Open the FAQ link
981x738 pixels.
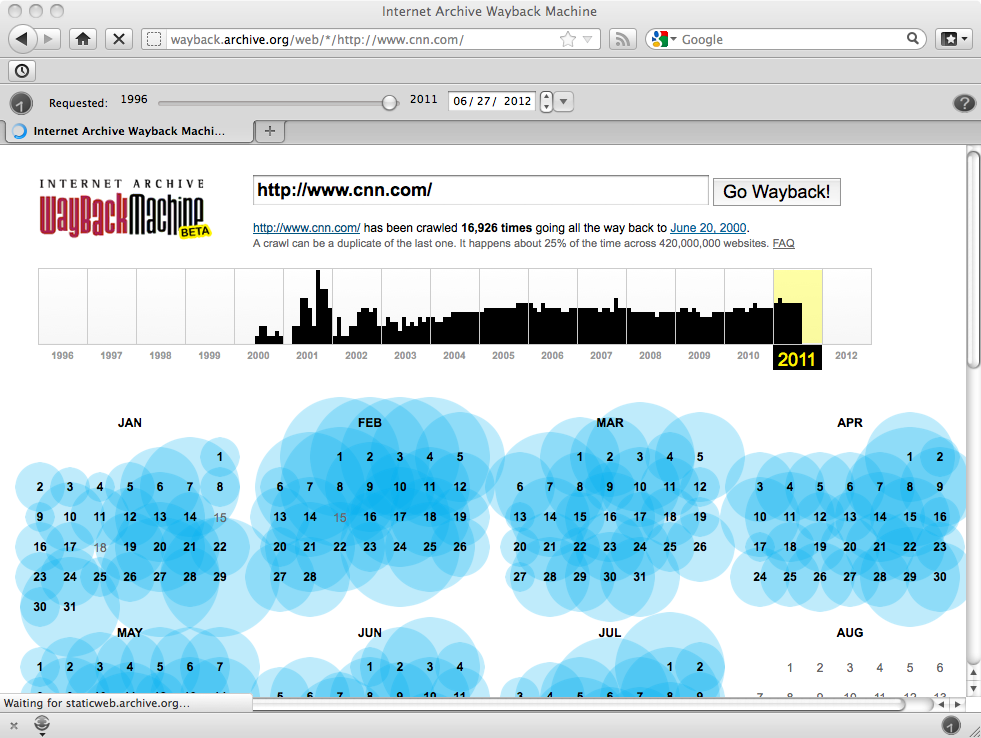(783, 243)
